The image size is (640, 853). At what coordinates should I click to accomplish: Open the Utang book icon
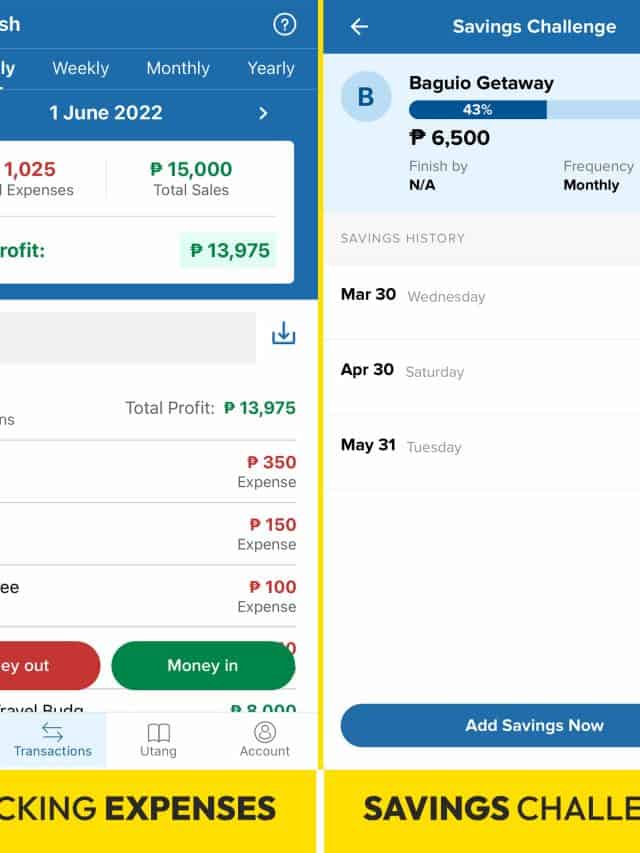158,733
